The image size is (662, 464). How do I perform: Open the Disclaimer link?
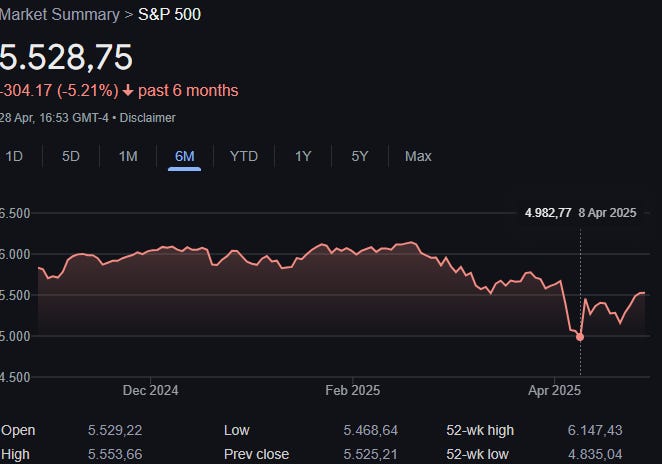[147, 117]
